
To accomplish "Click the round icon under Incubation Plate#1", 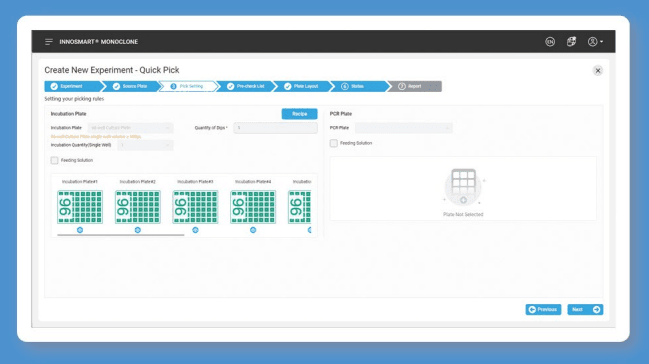I will (80, 230).
